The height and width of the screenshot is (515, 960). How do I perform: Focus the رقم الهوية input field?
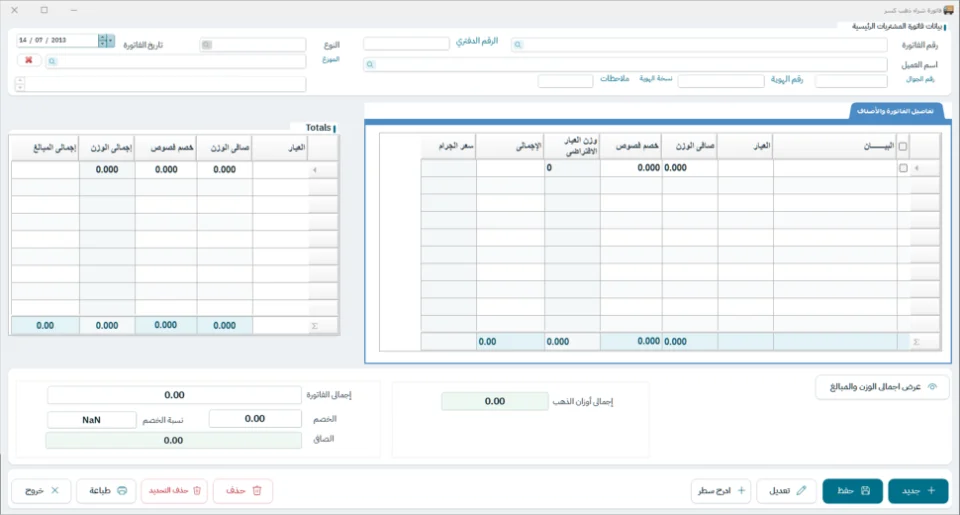(721, 81)
